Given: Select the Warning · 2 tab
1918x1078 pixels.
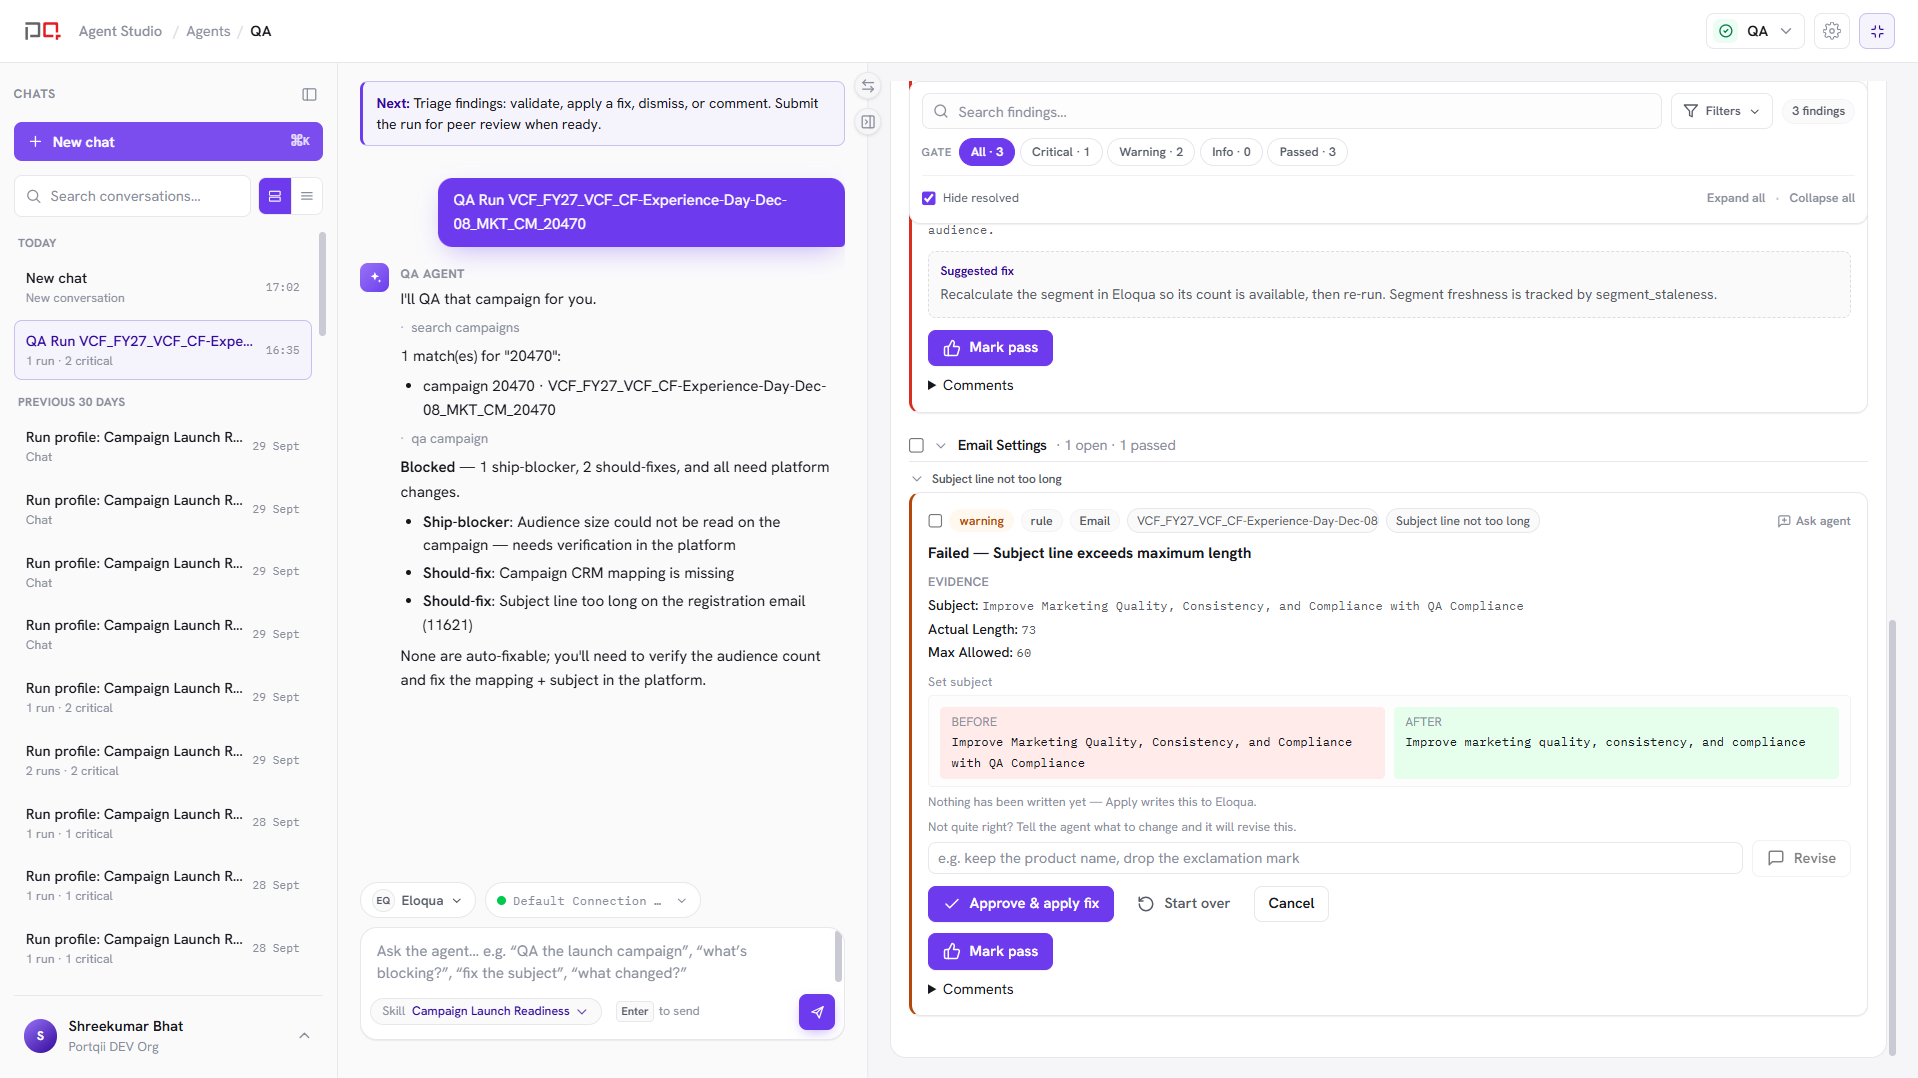Looking at the screenshot, I should pyautogui.click(x=1151, y=152).
